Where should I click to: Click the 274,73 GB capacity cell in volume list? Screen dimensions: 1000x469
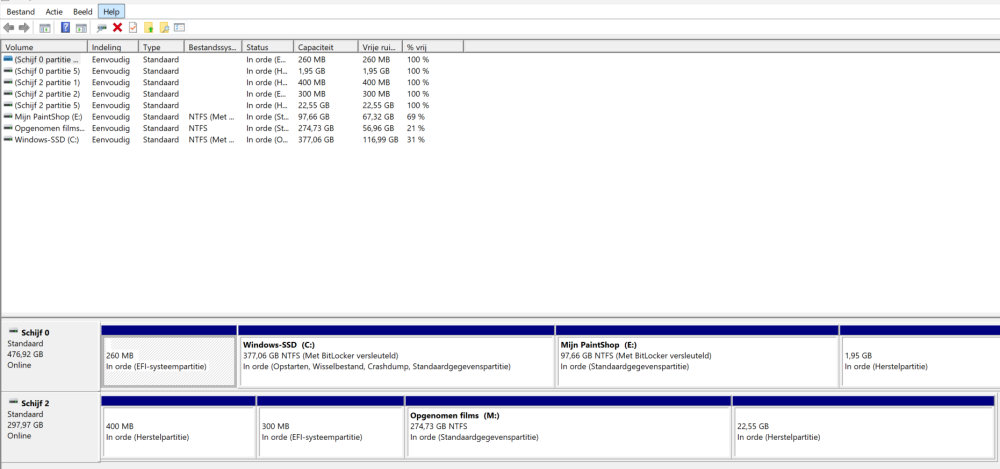coord(316,128)
